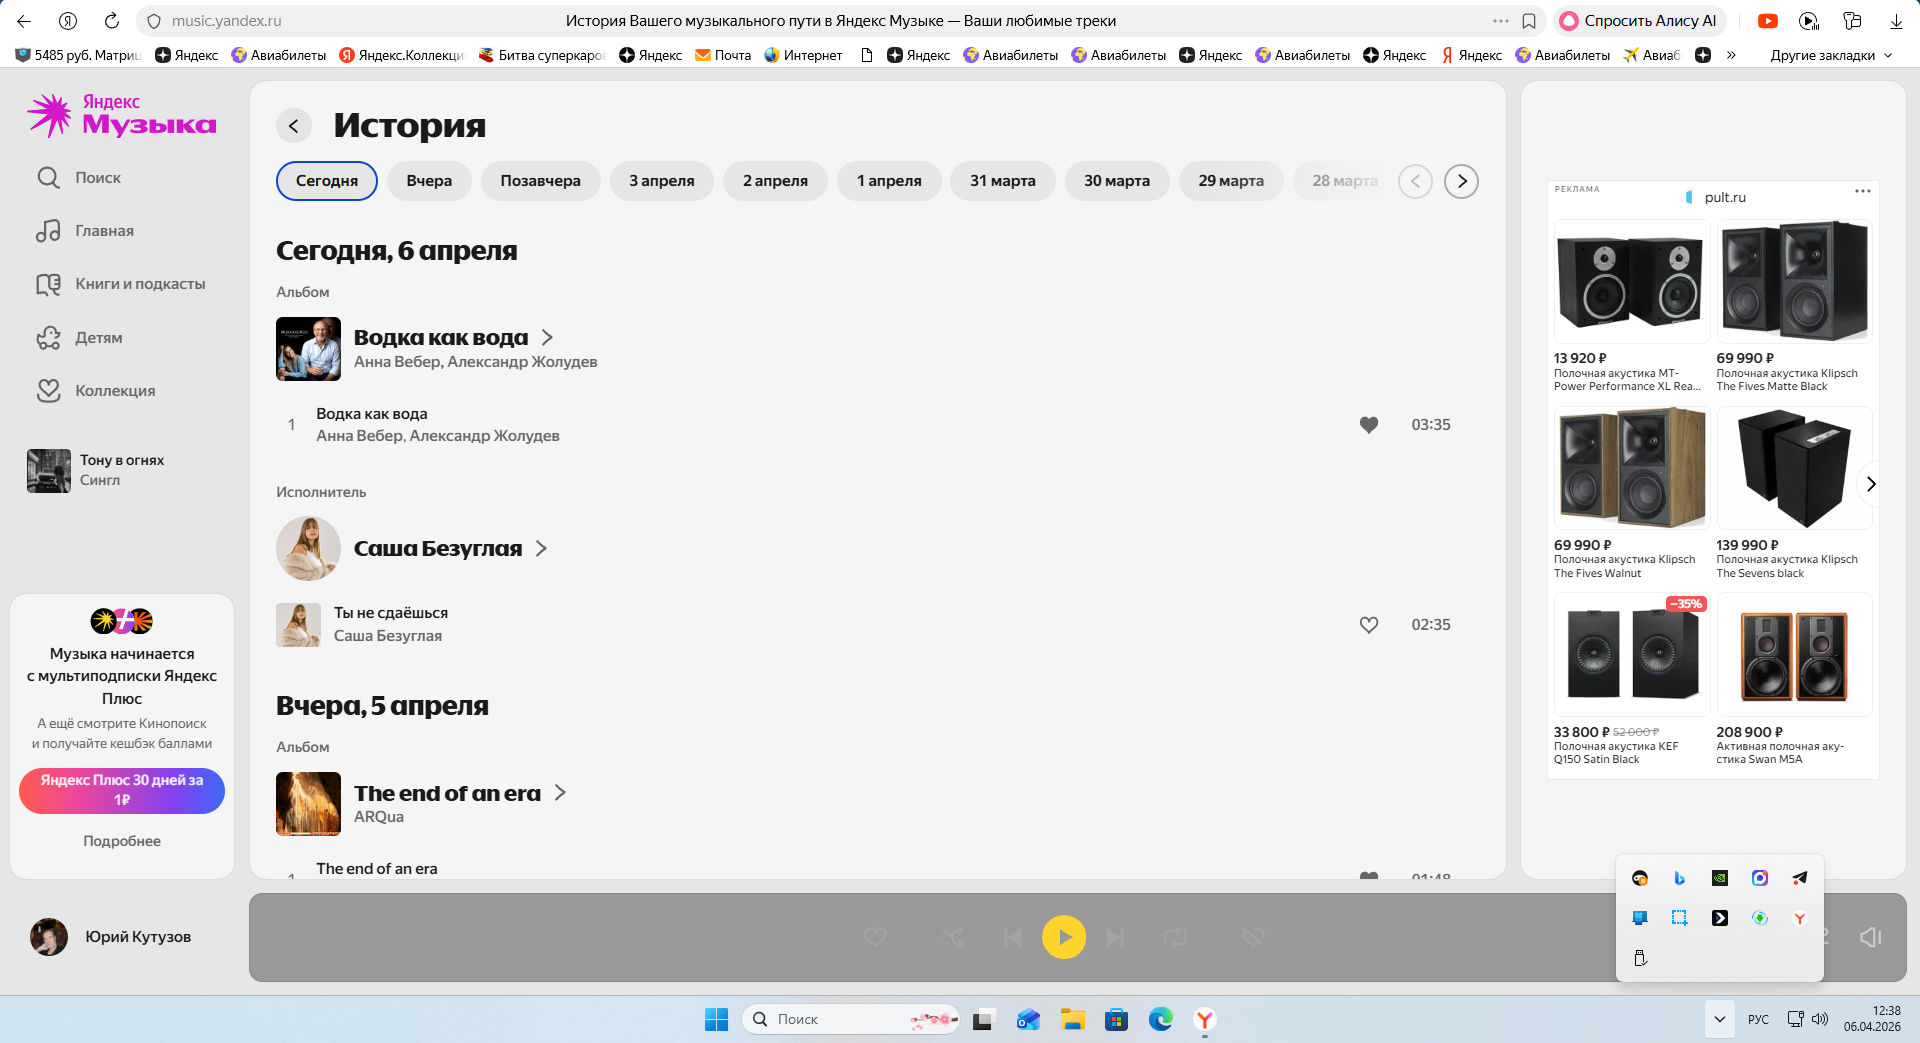Expand the Саша Безуглая artist chevron
Image resolution: width=1920 pixels, height=1043 pixels.
541,549
